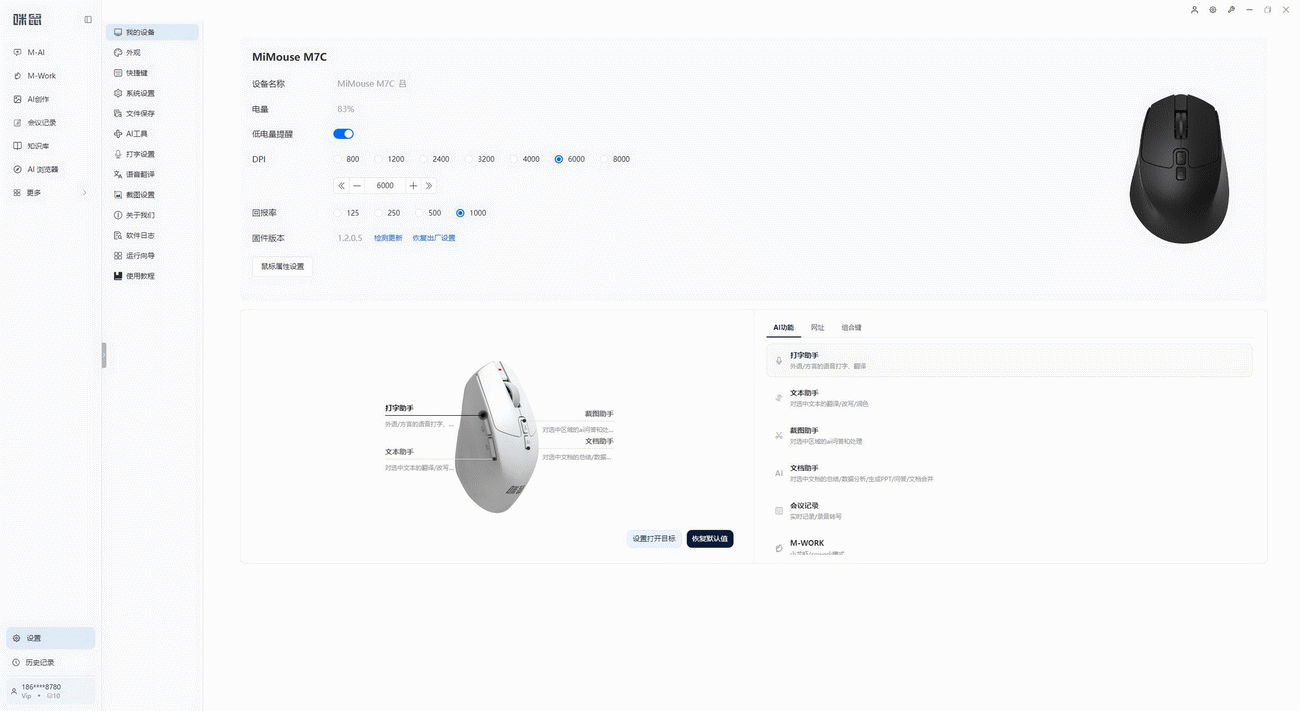Open M-Work in the left sidebar
The height and width of the screenshot is (711, 1300).
click(50, 76)
